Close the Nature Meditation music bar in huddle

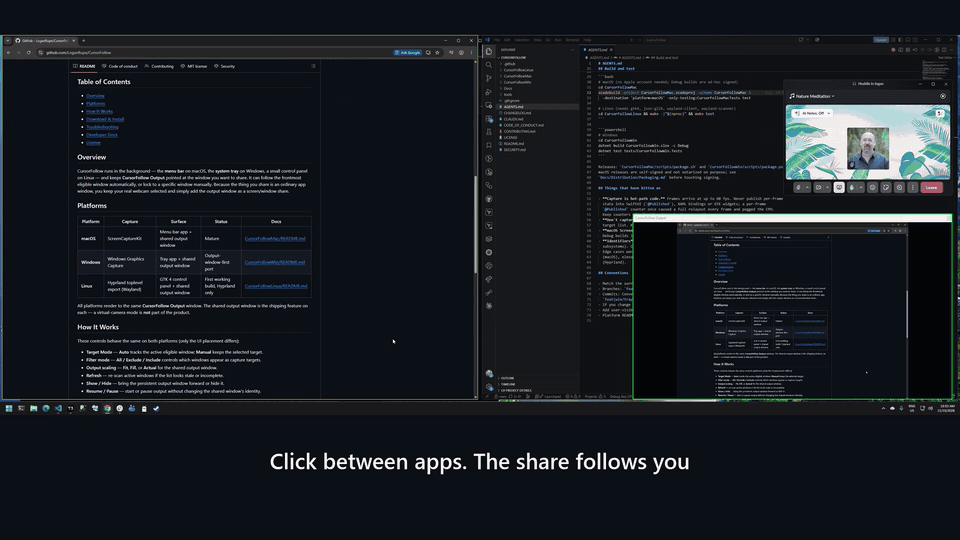[x=943, y=96]
